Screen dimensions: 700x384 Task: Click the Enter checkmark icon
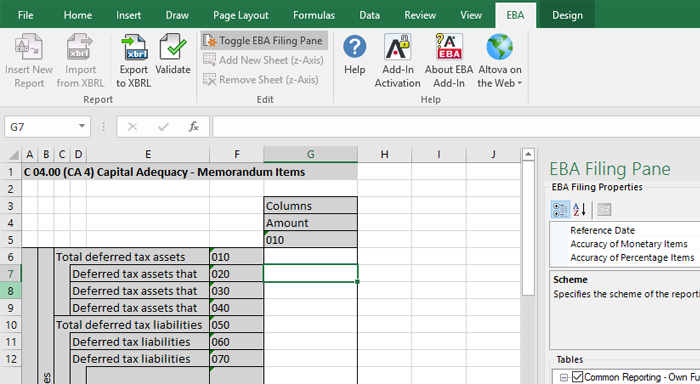coord(163,127)
